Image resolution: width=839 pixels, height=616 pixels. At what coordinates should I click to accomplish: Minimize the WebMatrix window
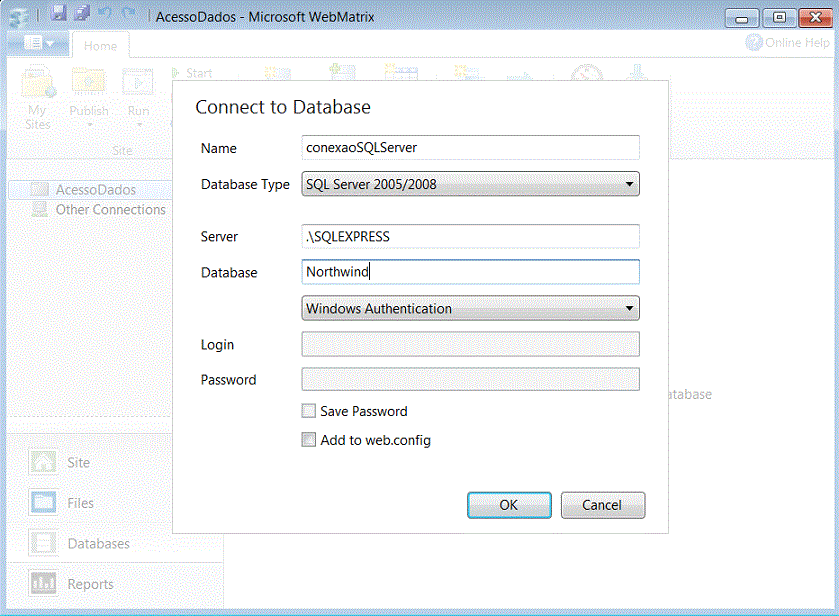pos(742,18)
